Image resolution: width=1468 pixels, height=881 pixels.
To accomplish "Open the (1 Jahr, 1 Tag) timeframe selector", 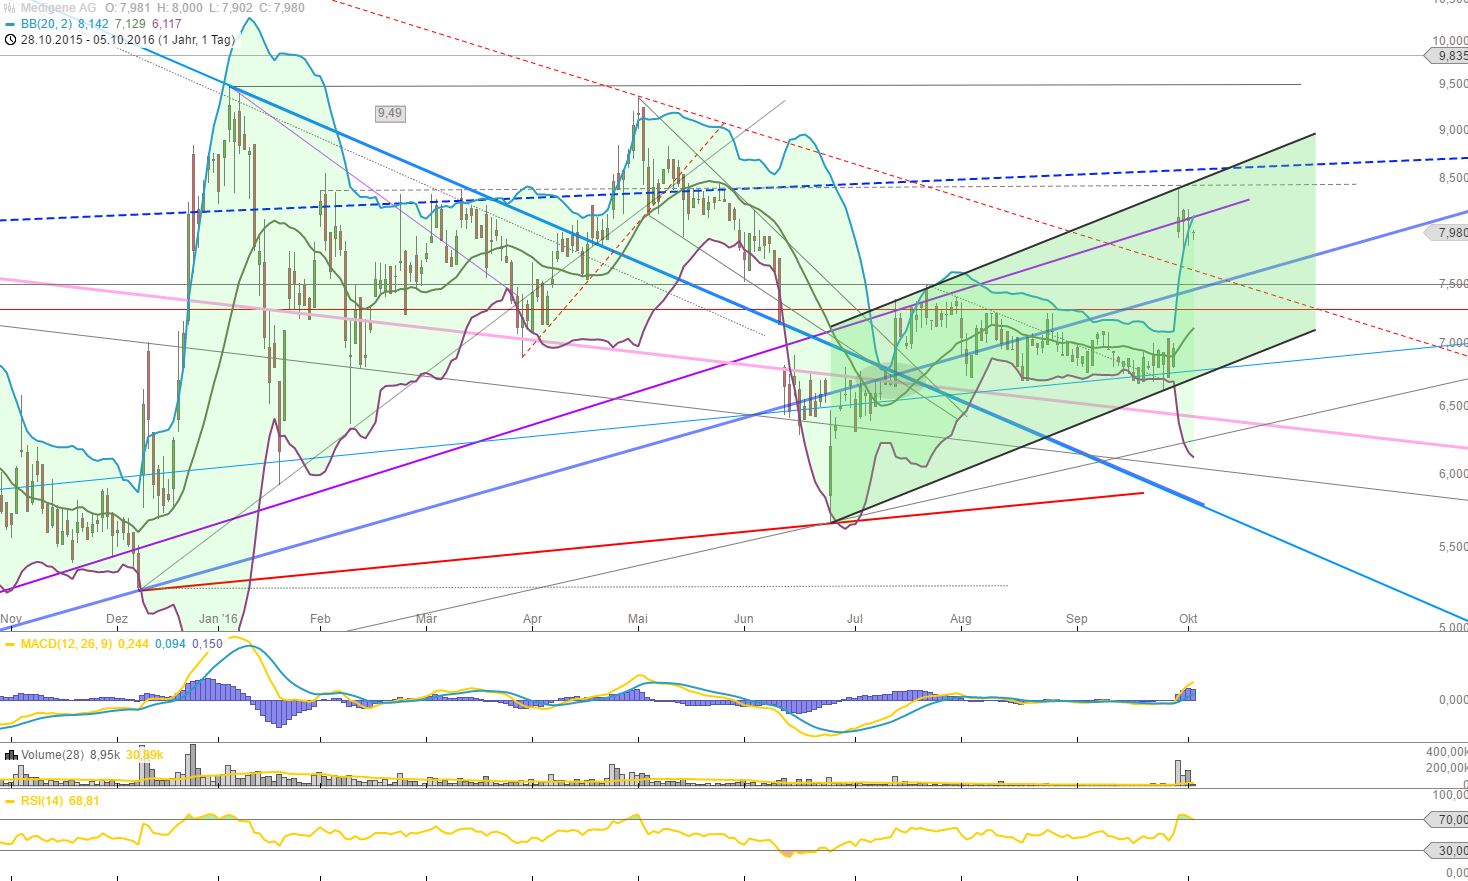I will (x=198, y=40).
